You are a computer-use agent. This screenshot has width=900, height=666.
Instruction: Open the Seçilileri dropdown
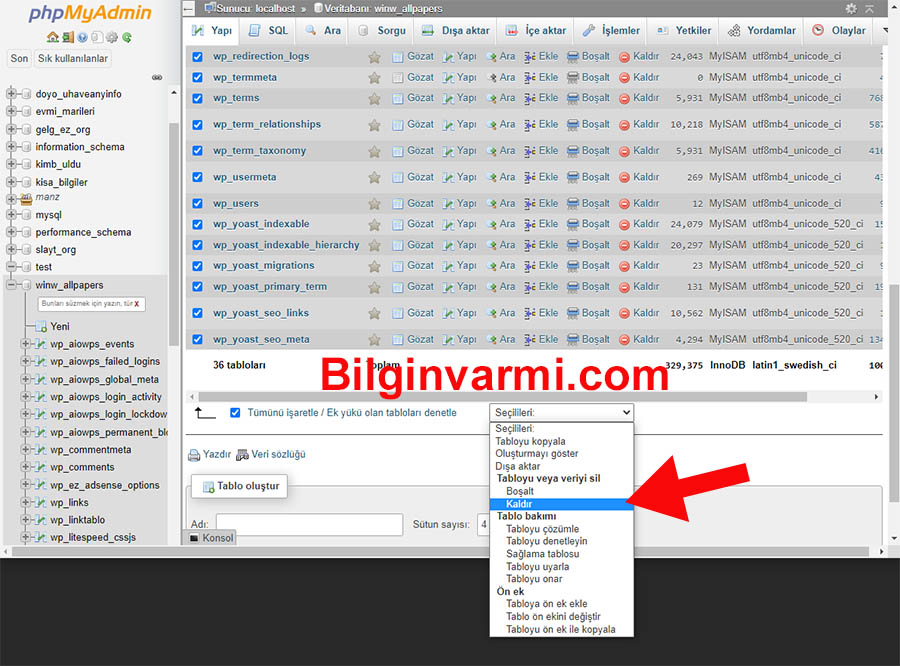pyautogui.click(x=561, y=412)
